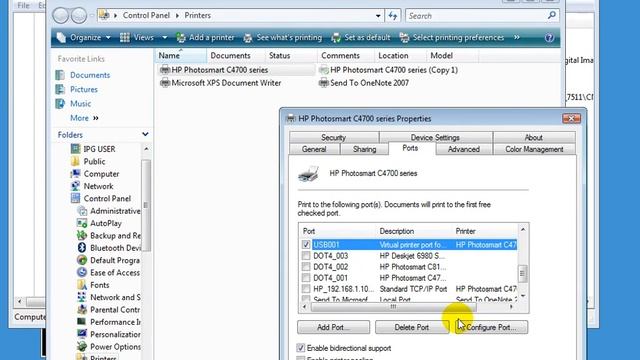
Task: Check the DOT4_002 port checkbox
Action: [x=306, y=267]
